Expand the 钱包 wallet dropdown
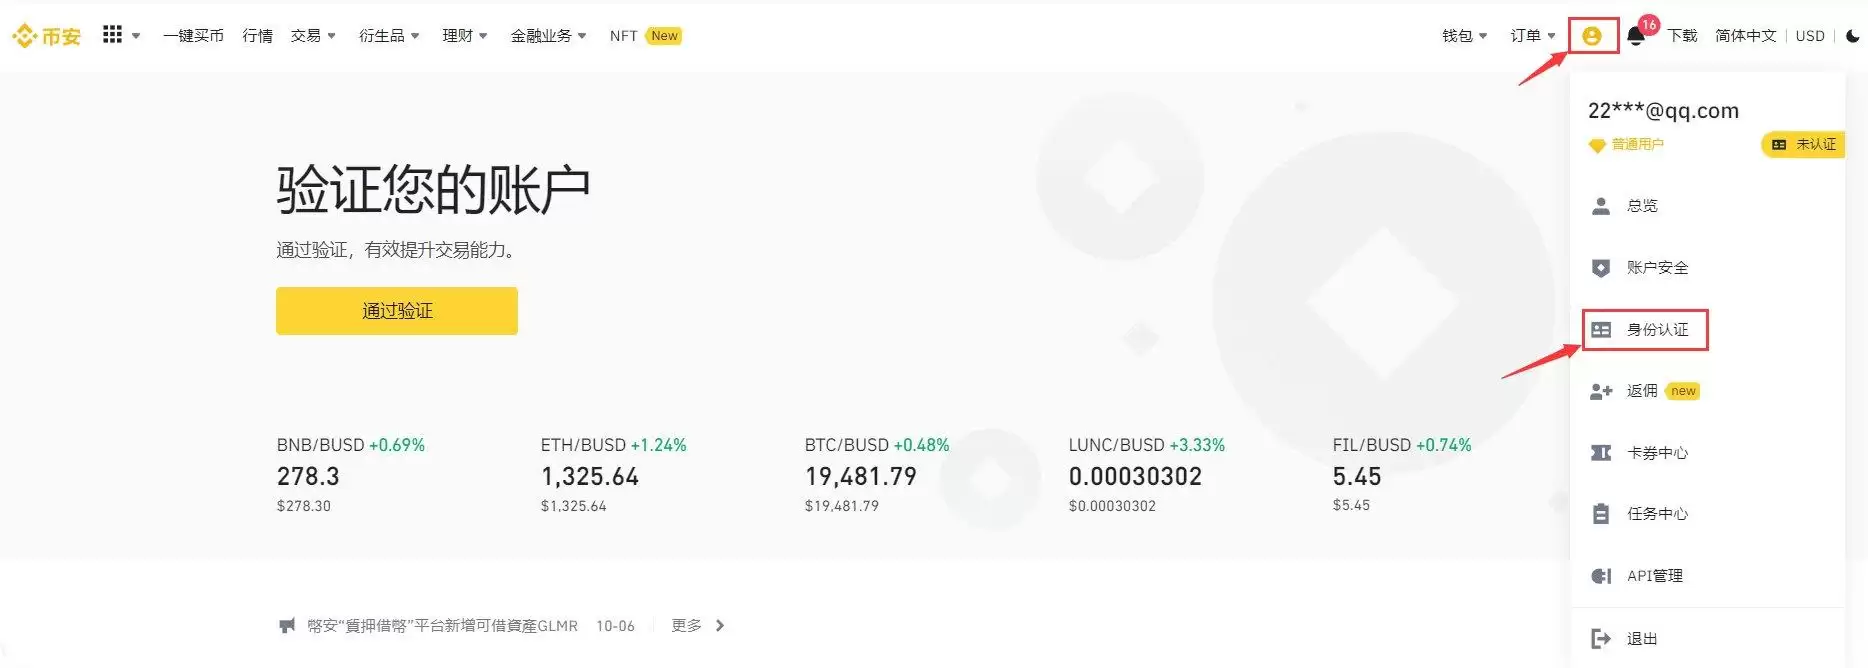1868x668 pixels. [1464, 36]
